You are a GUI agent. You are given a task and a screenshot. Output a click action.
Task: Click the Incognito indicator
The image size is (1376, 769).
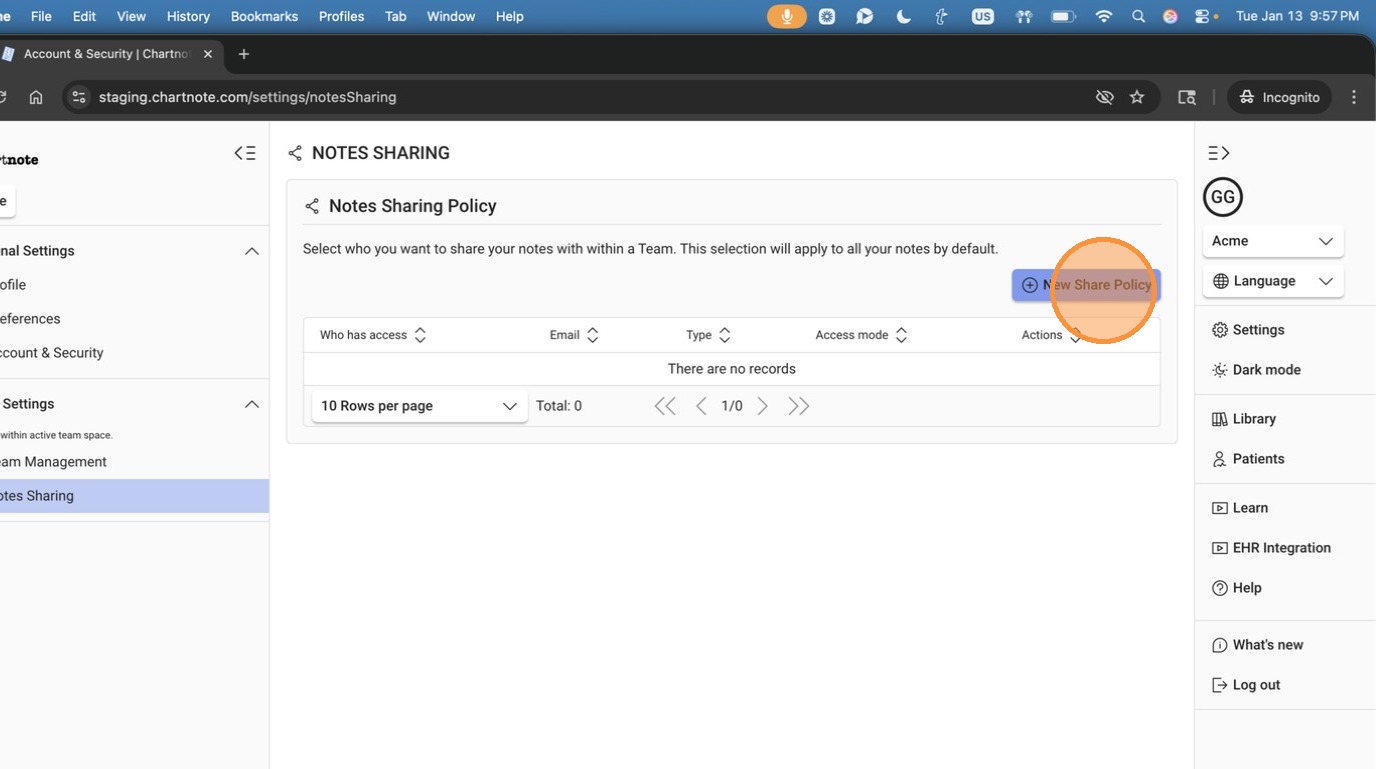1279,97
